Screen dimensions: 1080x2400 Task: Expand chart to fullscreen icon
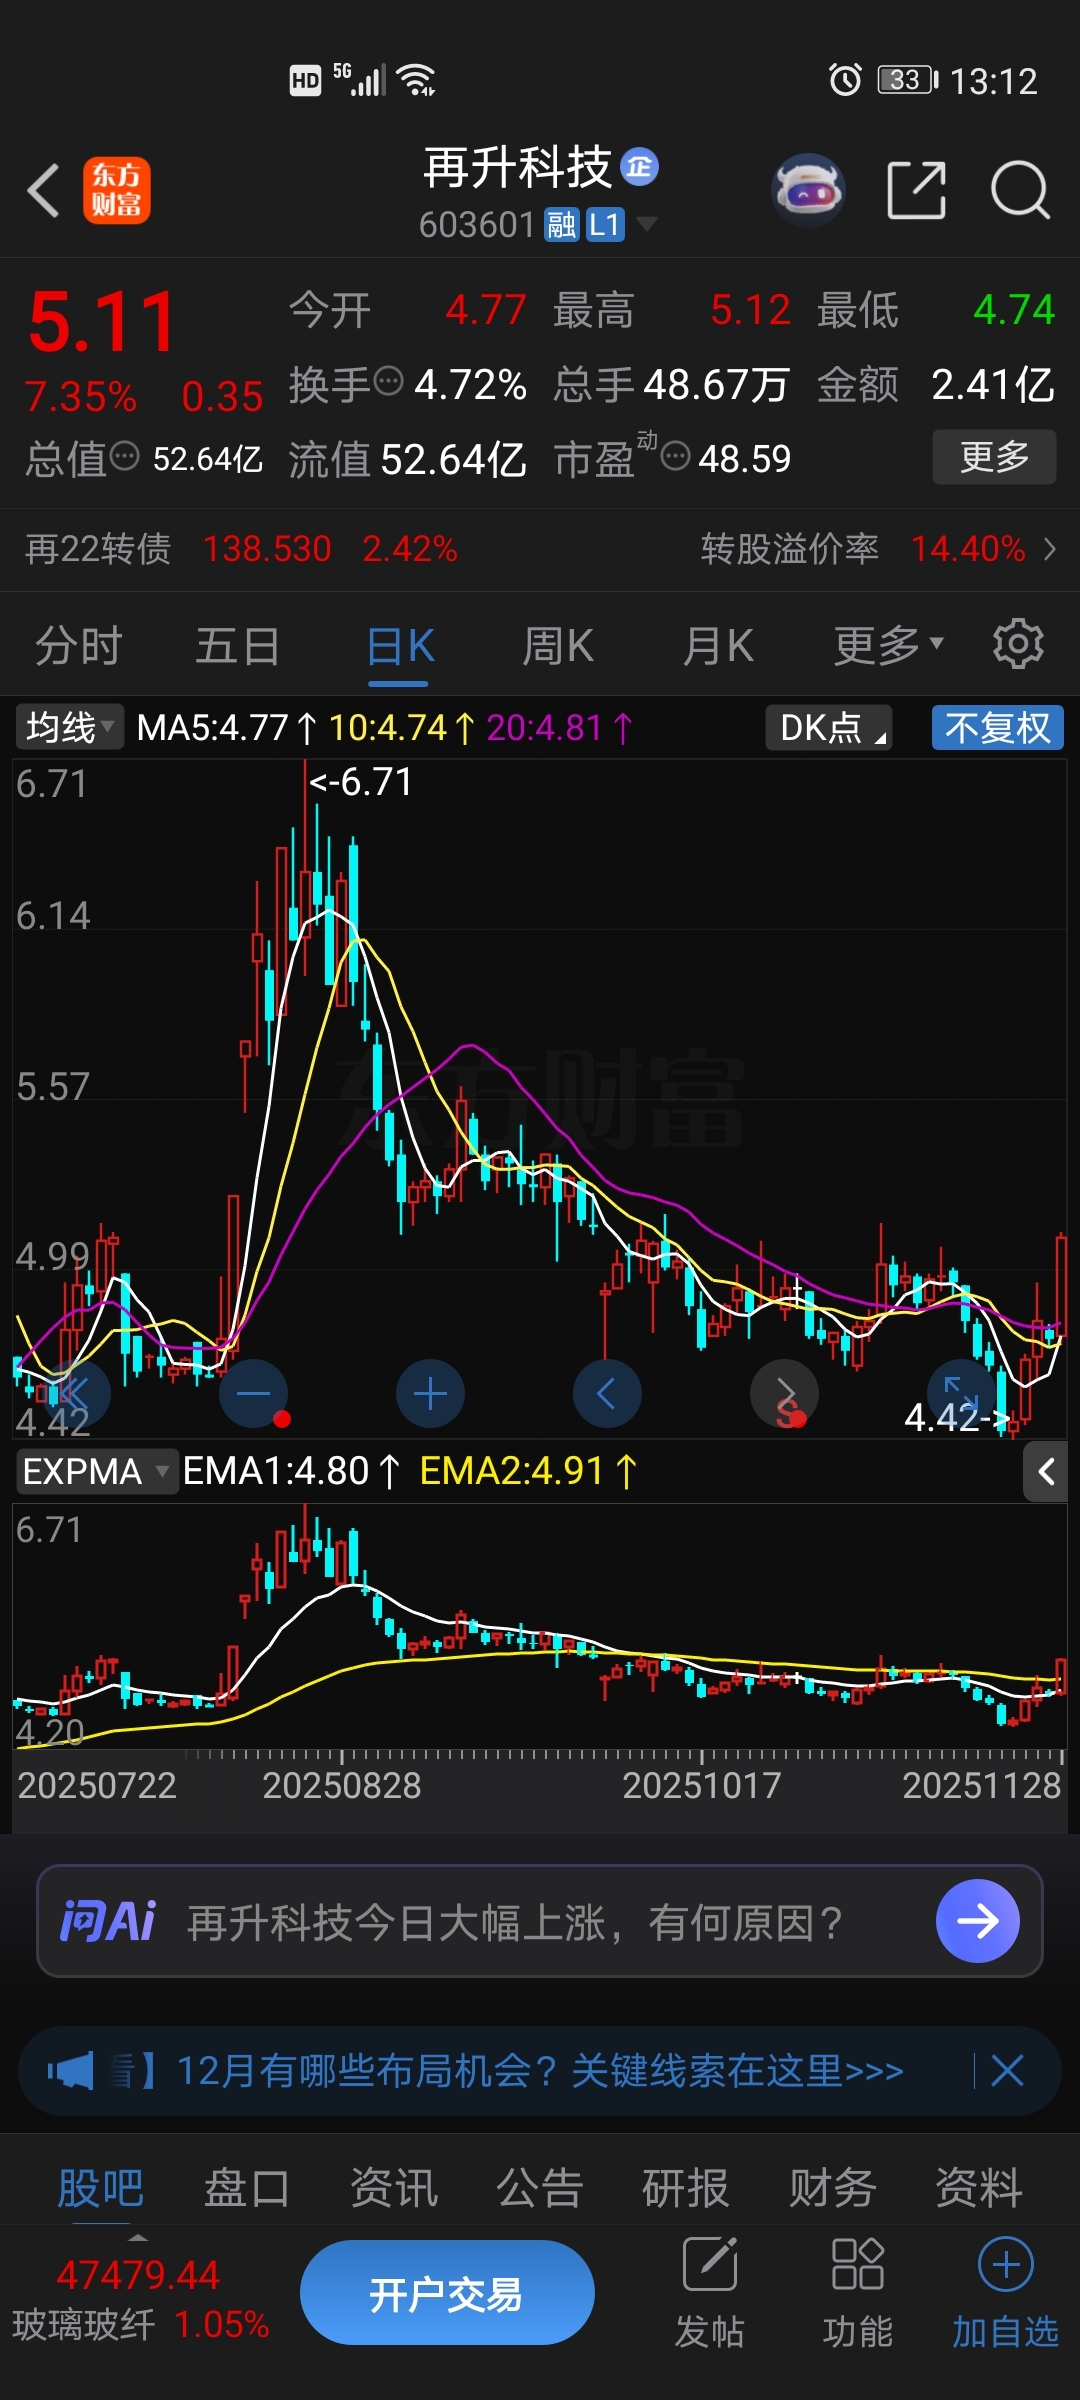point(962,1393)
